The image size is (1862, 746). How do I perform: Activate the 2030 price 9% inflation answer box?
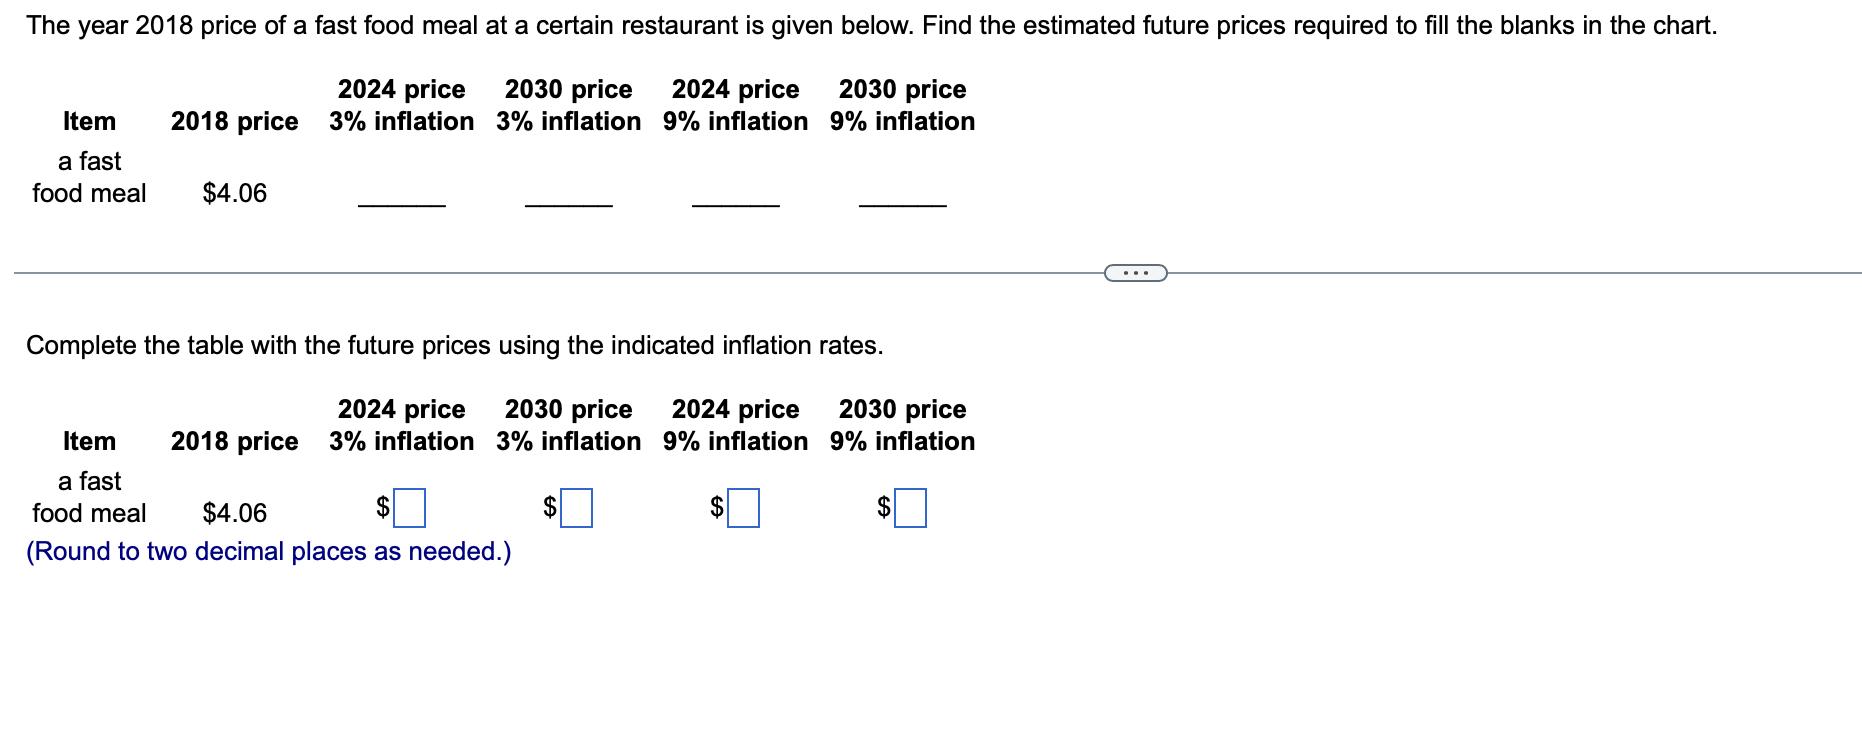(x=910, y=508)
